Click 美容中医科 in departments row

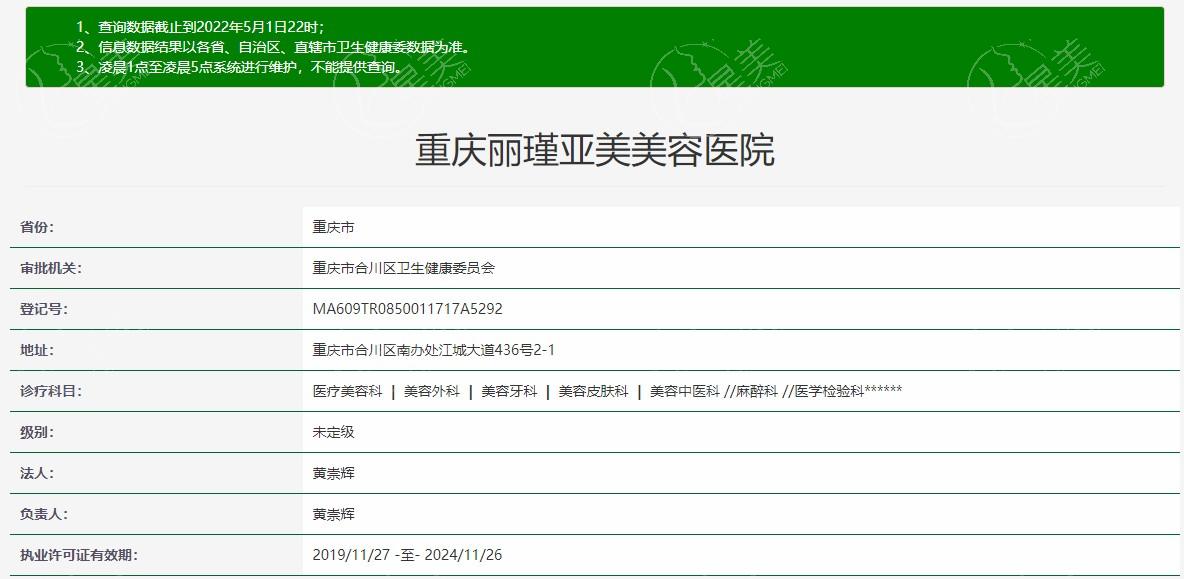(x=685, y=391)
